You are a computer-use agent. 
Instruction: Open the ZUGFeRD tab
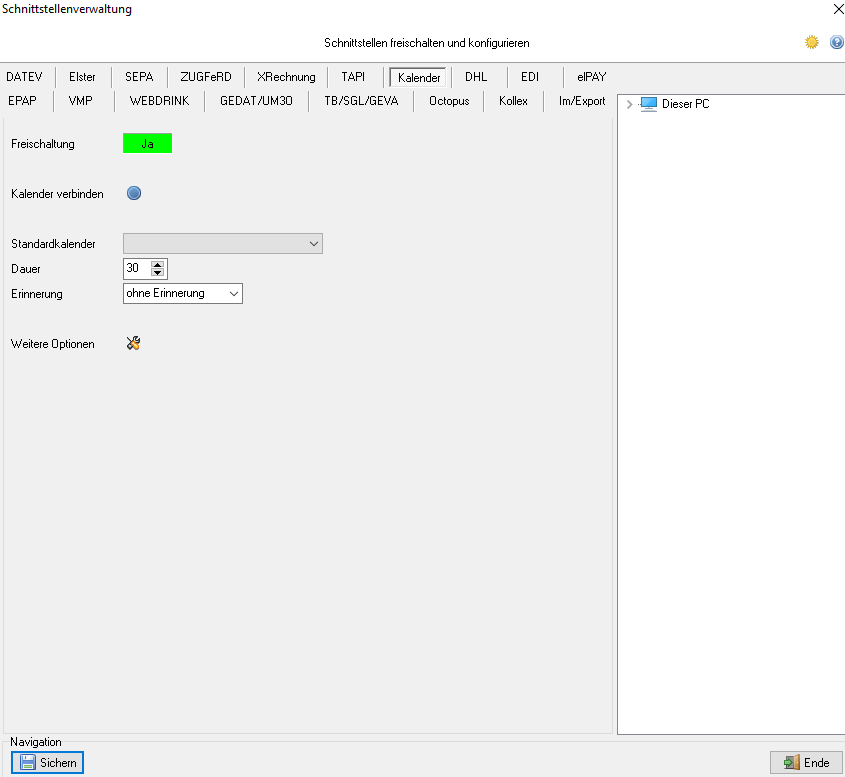click(206, 77)
